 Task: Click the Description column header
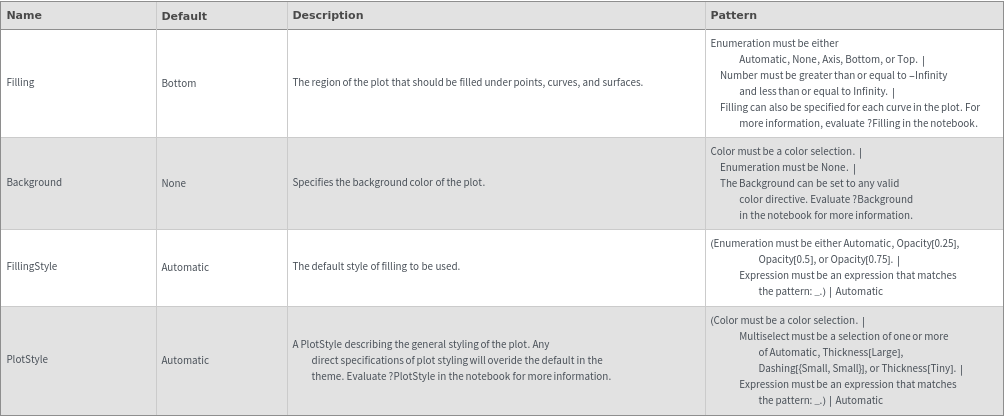click(x=328, y=15)
